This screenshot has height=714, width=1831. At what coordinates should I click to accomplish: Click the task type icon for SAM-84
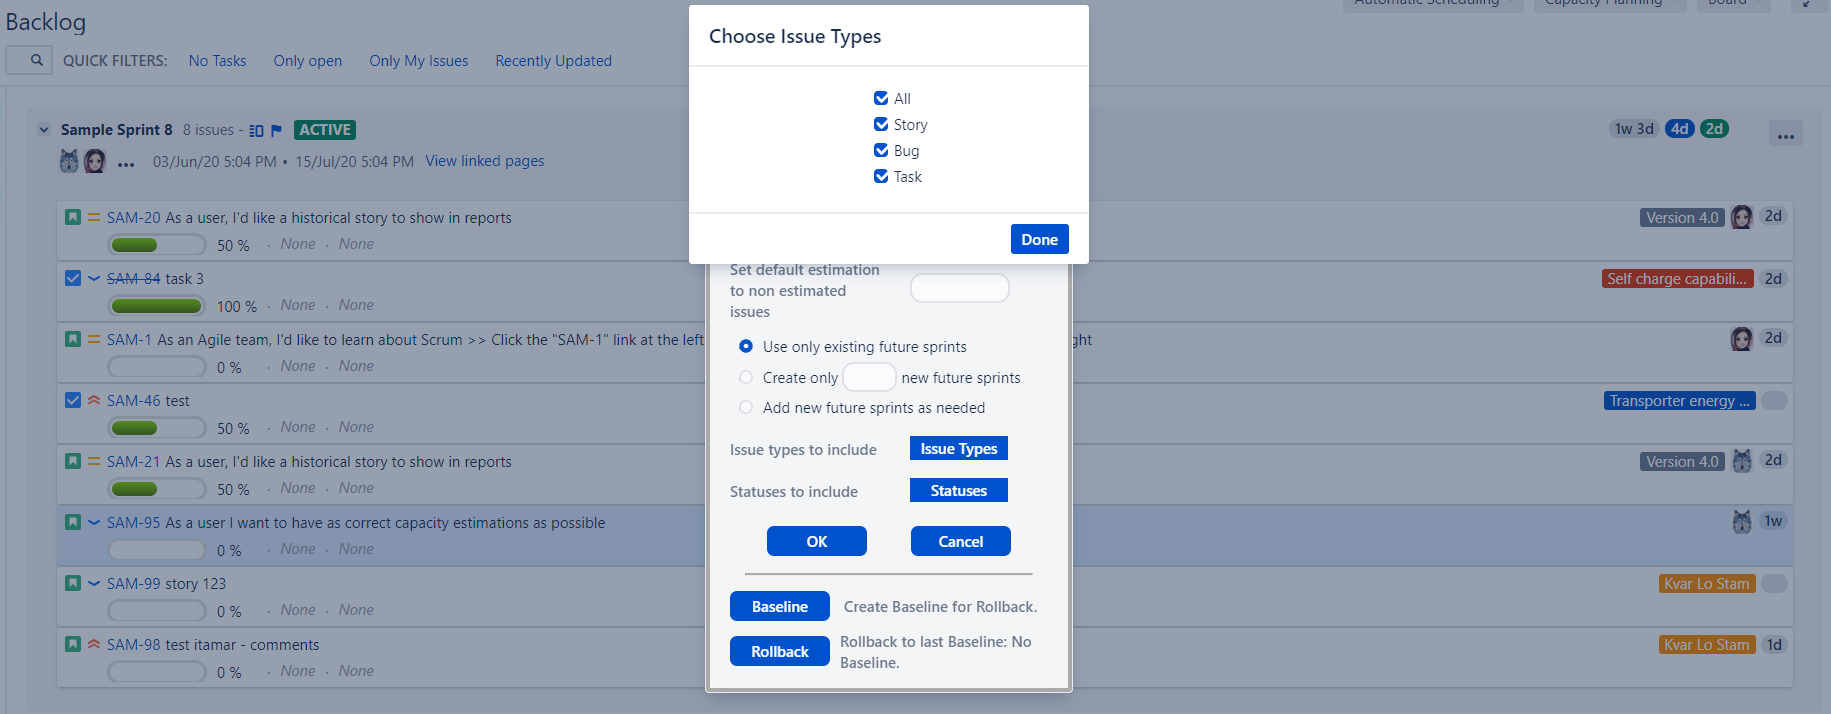73,278
